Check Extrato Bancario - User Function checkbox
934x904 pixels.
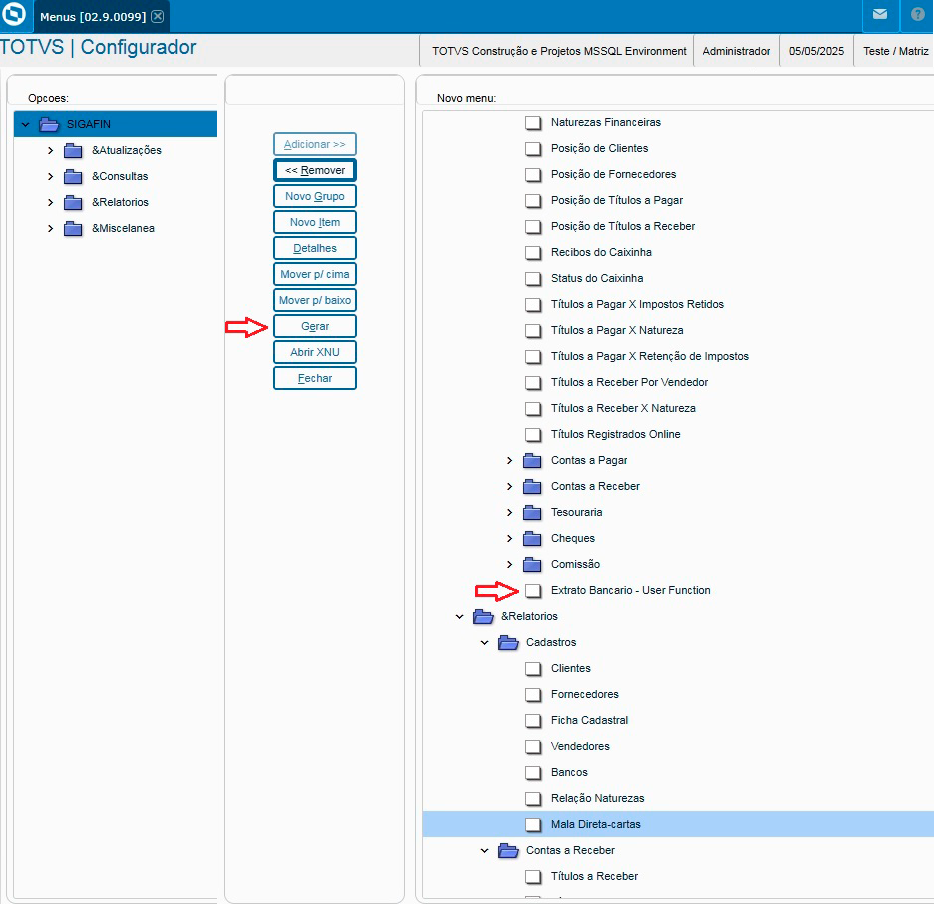533,591
